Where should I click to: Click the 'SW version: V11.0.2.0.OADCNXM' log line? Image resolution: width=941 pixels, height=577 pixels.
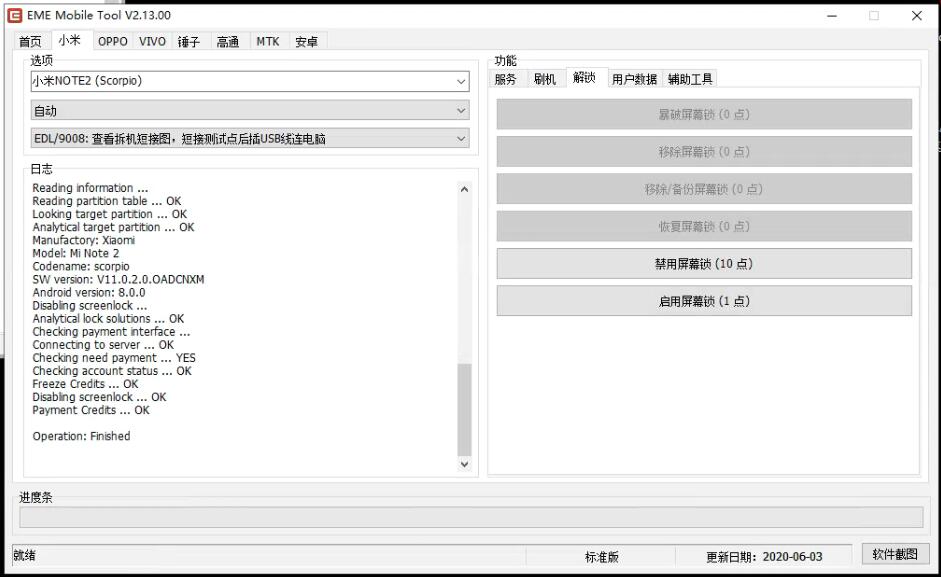click(x=118, y=279)
